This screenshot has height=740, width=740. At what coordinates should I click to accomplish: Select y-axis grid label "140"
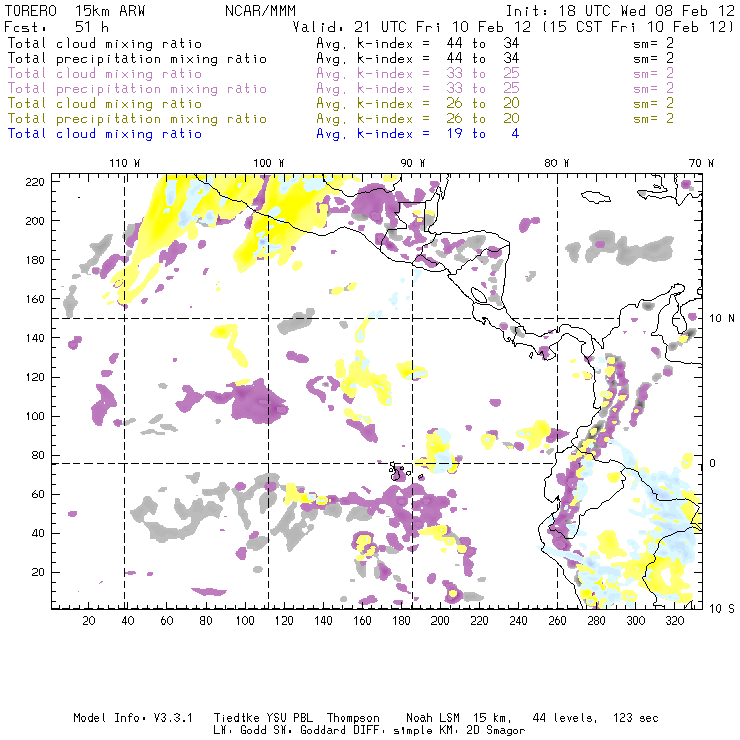click(x=35, y=338)
